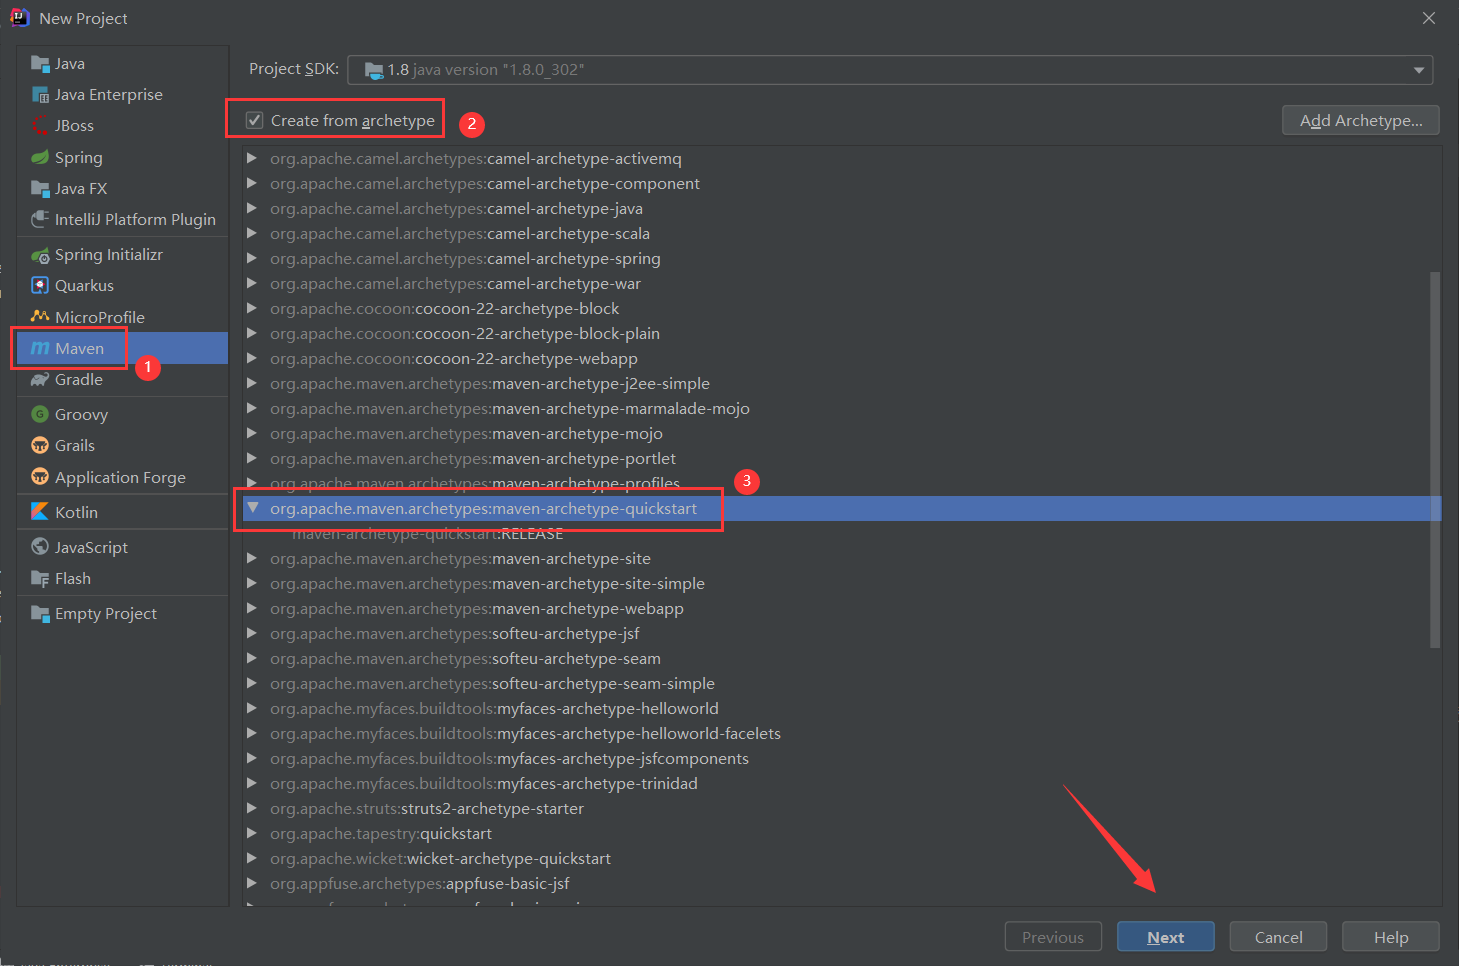
Task: Select camel-archetype-java archetype
Action: [842, 208]
